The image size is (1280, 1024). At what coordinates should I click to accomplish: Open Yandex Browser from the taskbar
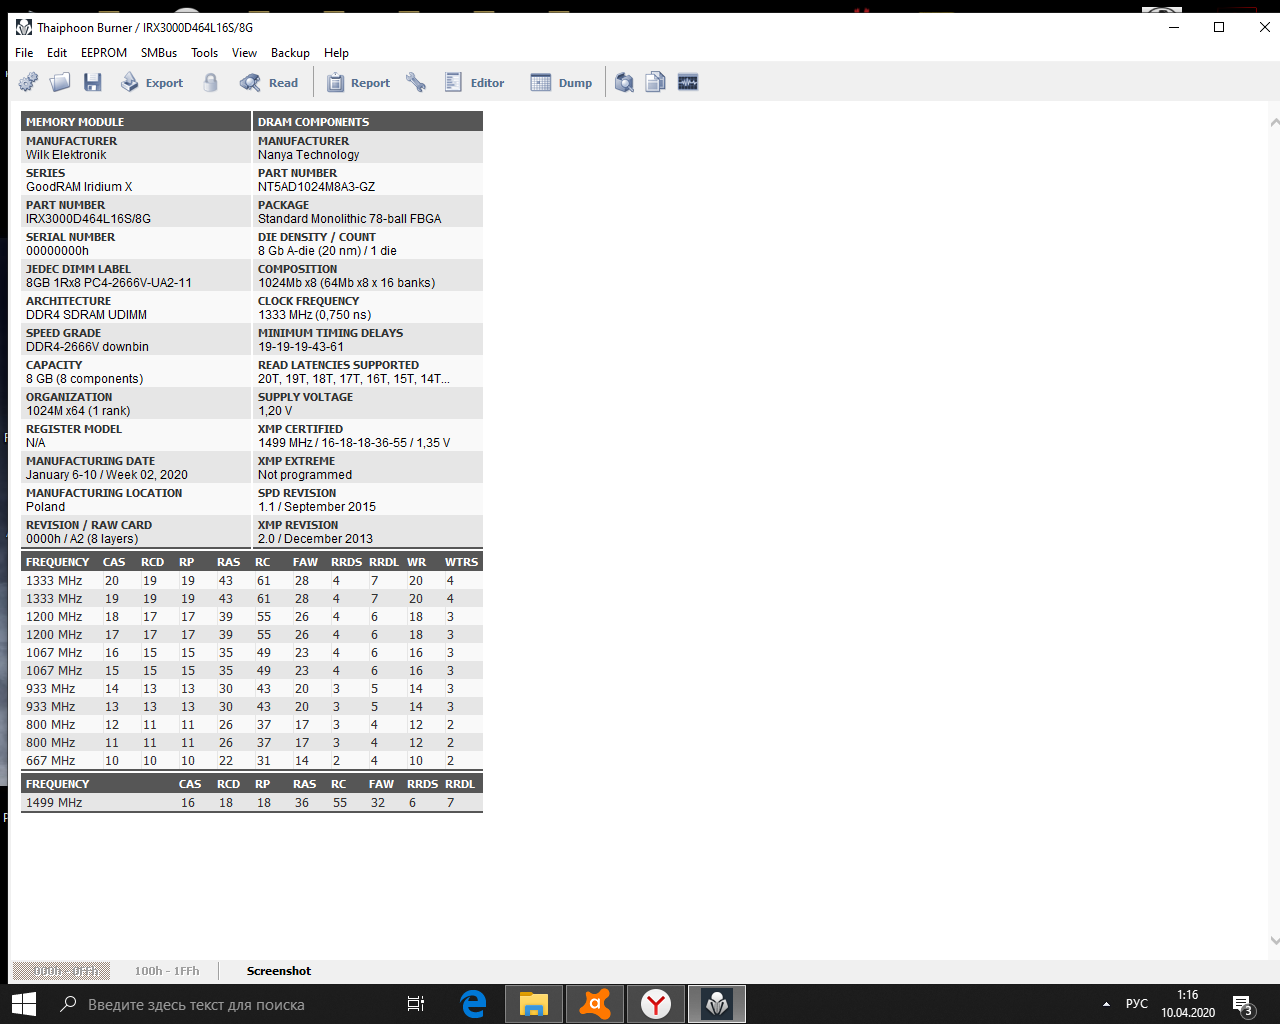pyautogui.click(x=656, y=1004)
